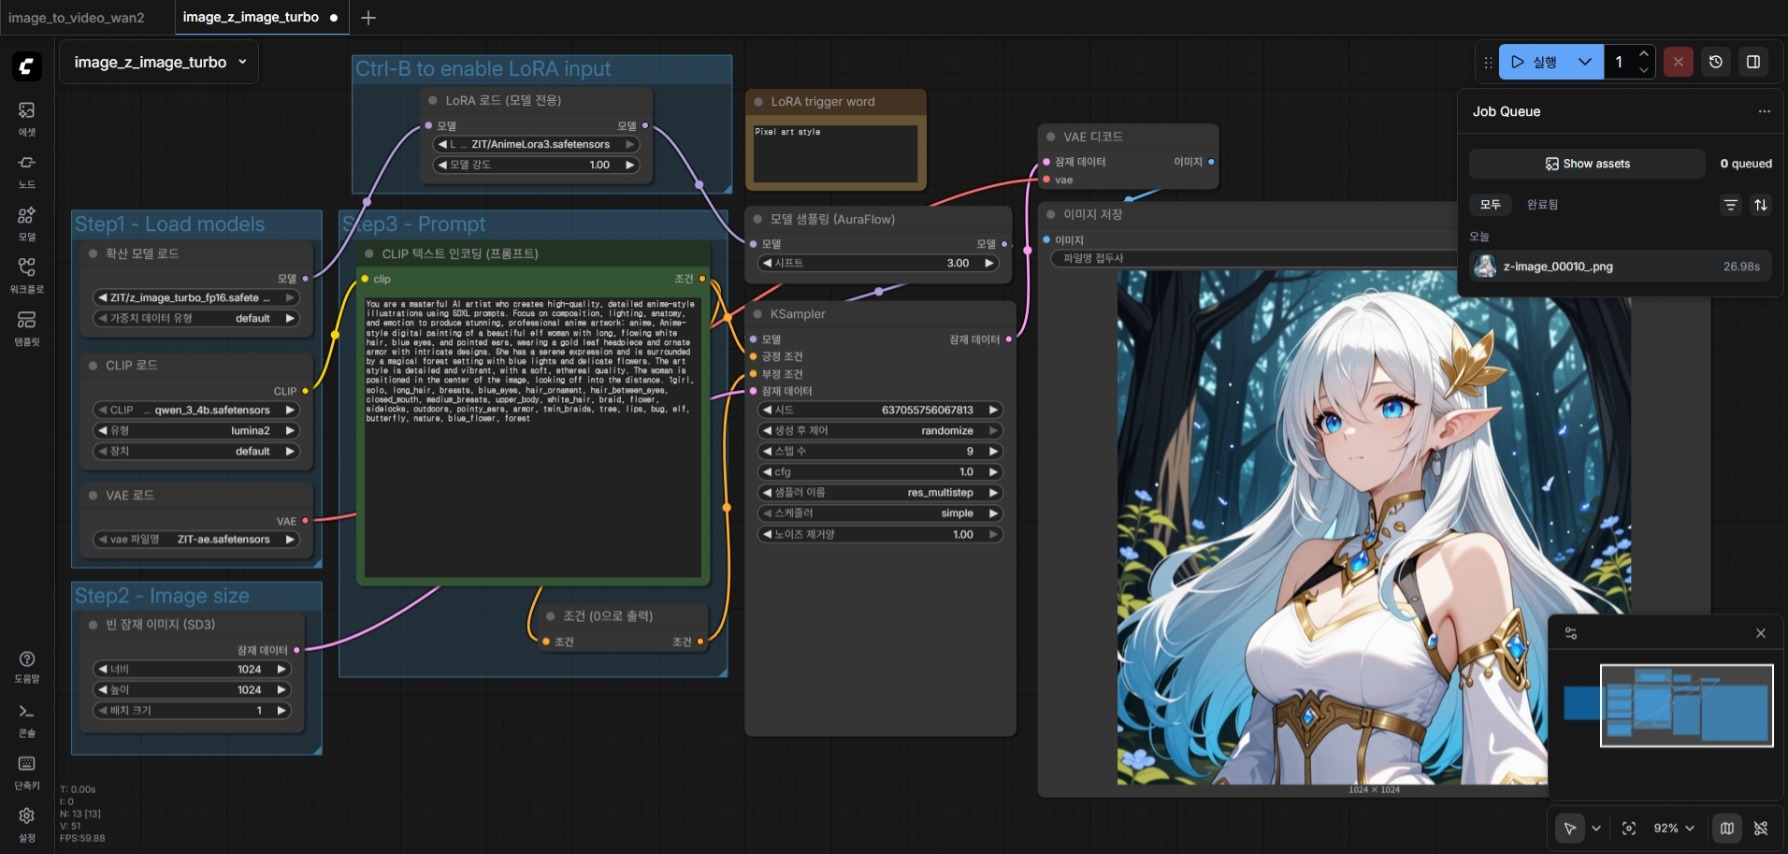Open the image_z_image_turbo workflow name dropdown

click(x=159, y=62)
